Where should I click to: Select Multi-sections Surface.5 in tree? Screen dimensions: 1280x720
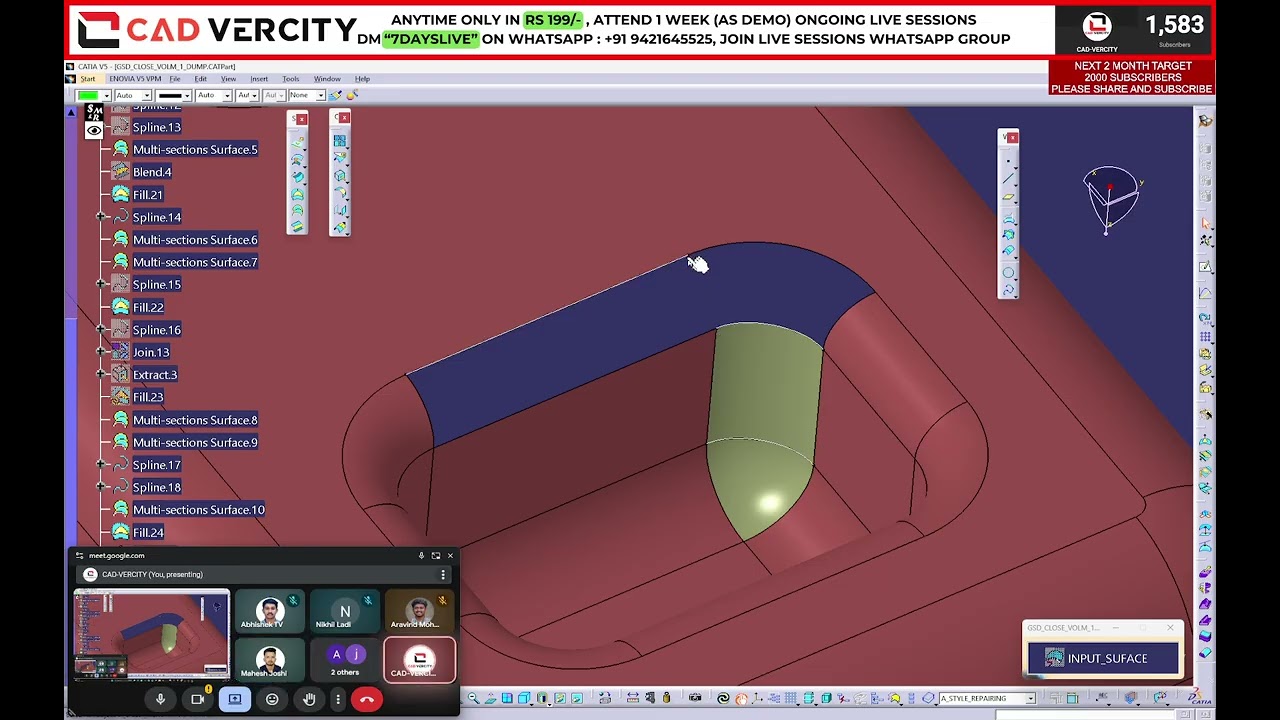click(195, 149)
